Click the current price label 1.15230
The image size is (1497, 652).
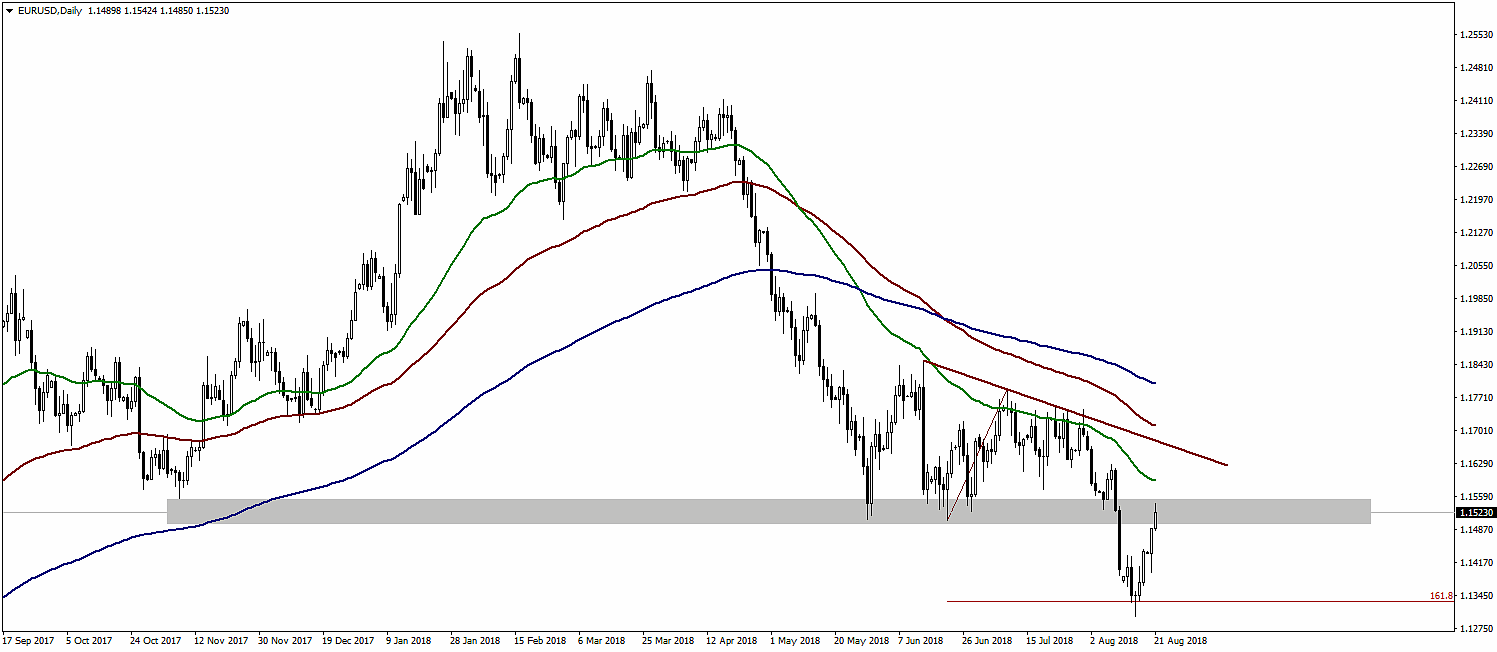coord(1476,512)
